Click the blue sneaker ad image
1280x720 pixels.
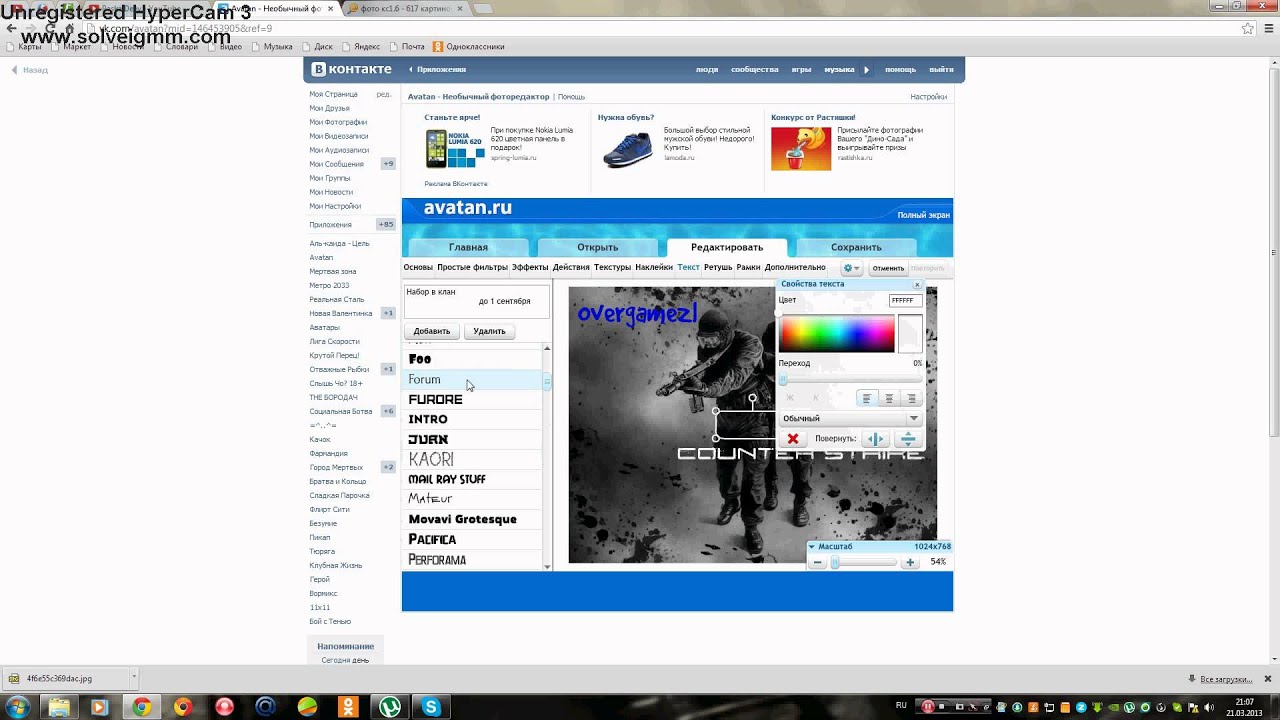click(x=627, y=148)
